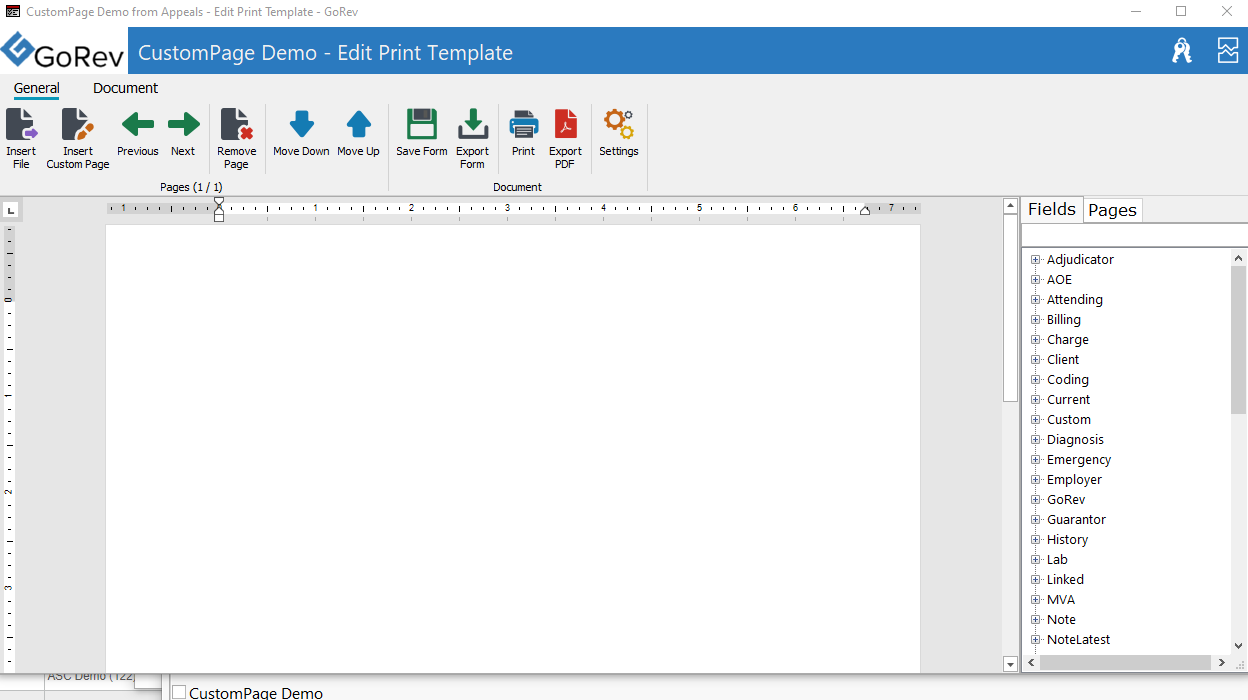Click the Remove Page icon
This screenshot has width=1248, height=700.
click(x=237, y=125)
